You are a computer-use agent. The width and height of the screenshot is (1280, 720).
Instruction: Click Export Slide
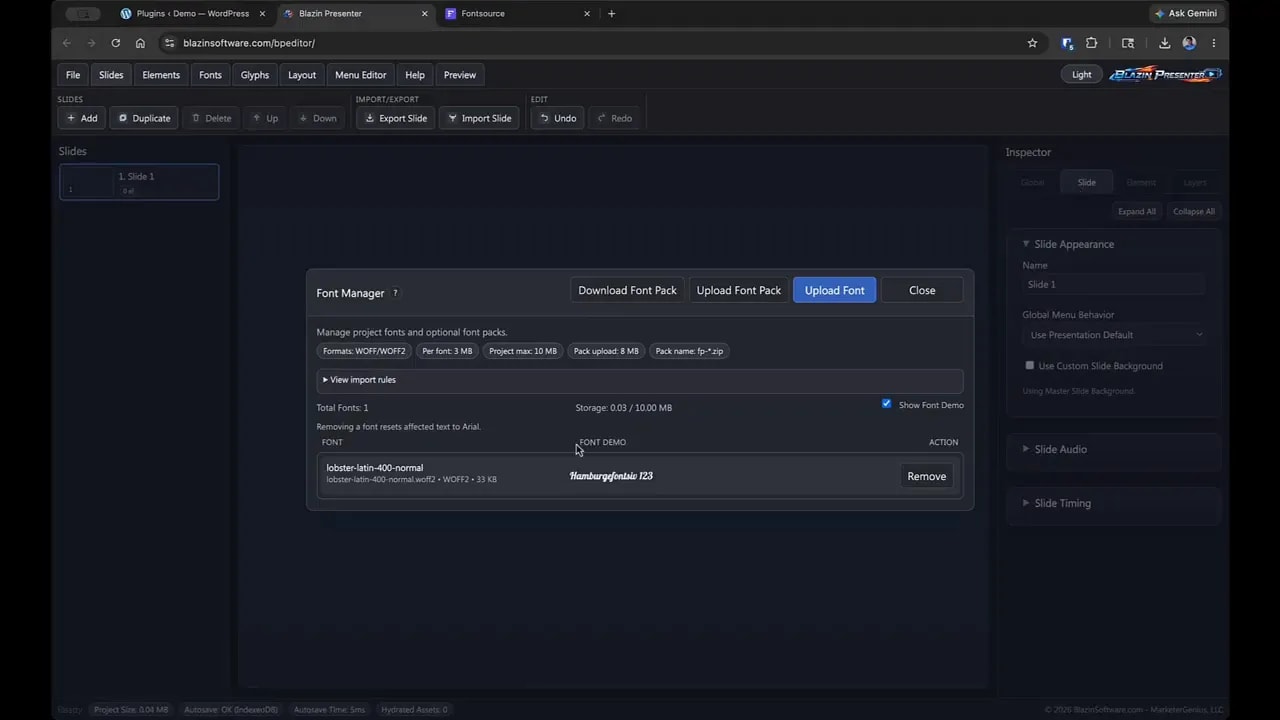pos(395,118)
